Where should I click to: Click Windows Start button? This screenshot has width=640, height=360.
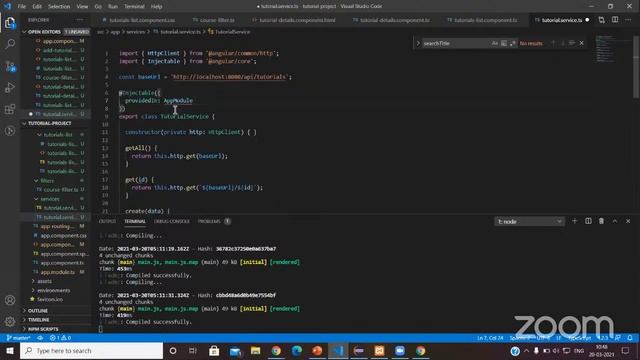(x=10, y=351)
